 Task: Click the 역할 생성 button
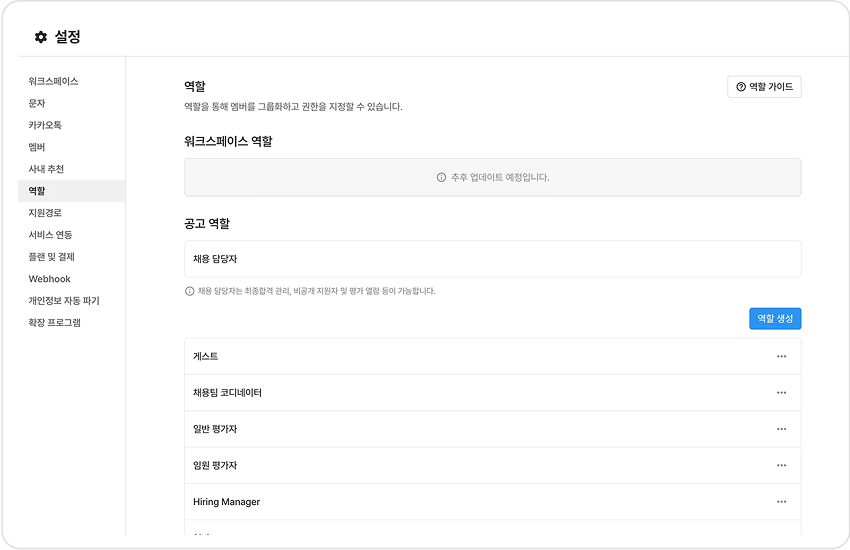[775, 318]
